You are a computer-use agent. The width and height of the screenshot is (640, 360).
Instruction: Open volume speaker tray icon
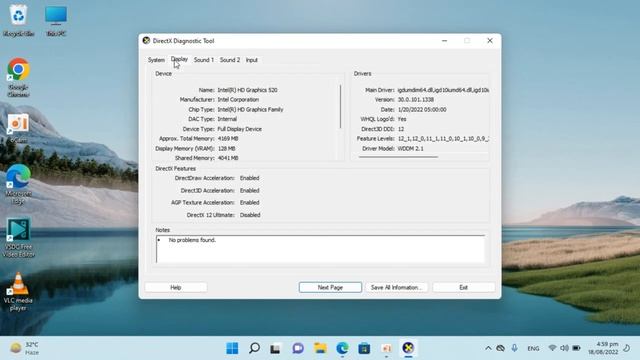[564, 348]
